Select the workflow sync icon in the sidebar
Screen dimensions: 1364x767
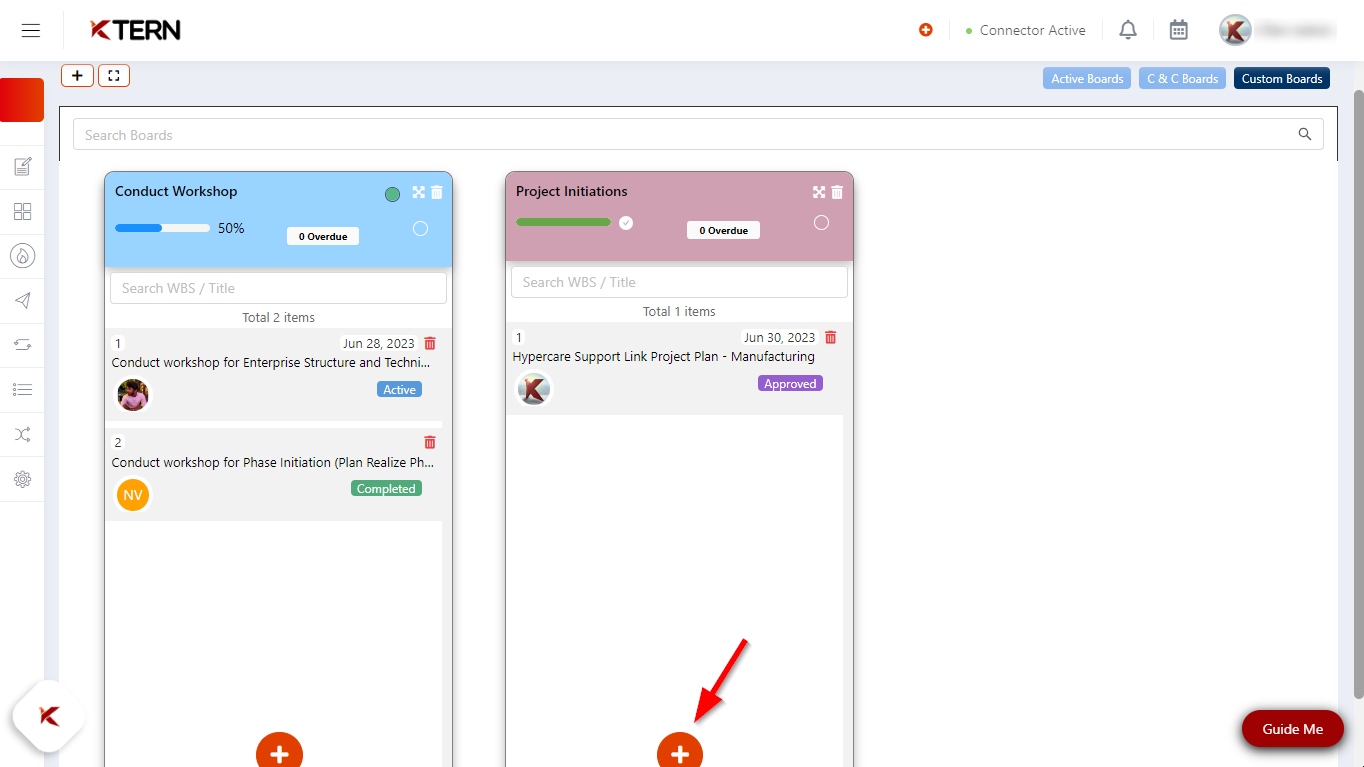coord(22,345)
